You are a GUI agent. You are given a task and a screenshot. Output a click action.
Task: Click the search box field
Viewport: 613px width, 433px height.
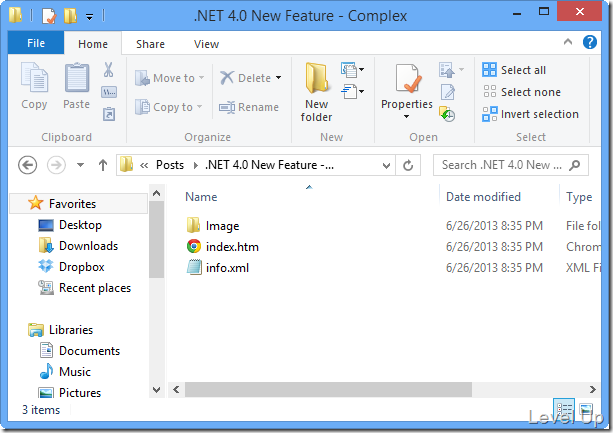(x=510, y=165)
